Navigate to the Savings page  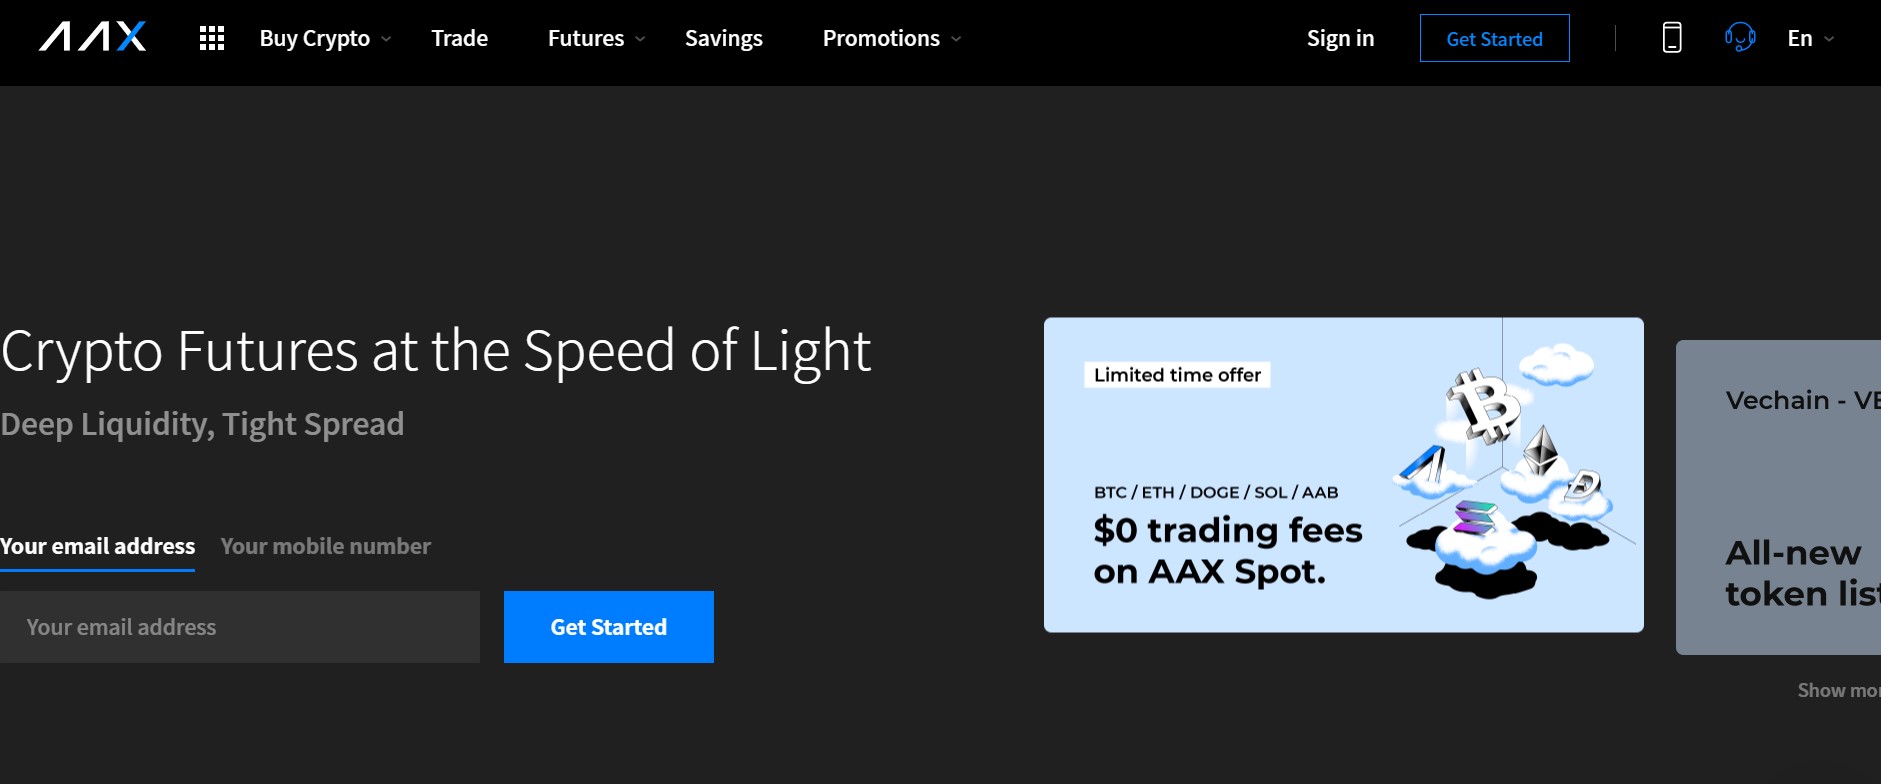click(723, 38)
